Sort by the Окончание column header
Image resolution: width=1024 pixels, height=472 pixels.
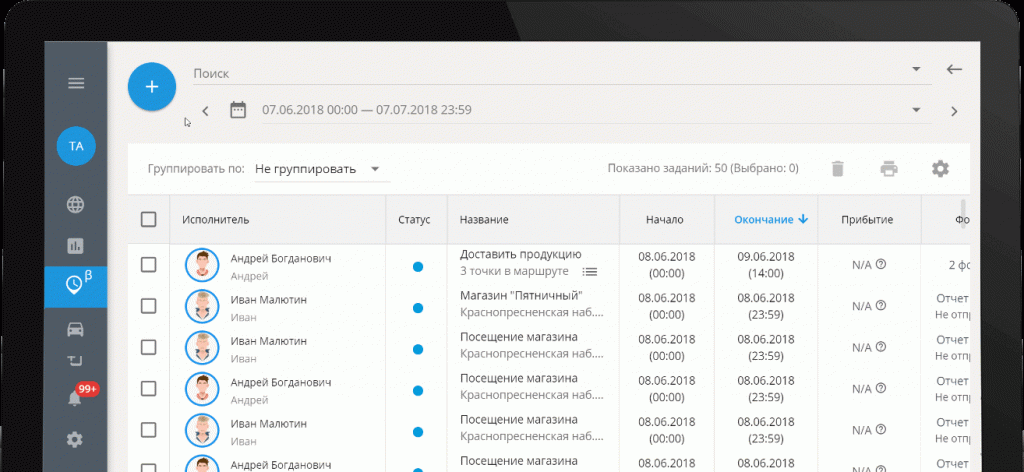coord(771,220)
